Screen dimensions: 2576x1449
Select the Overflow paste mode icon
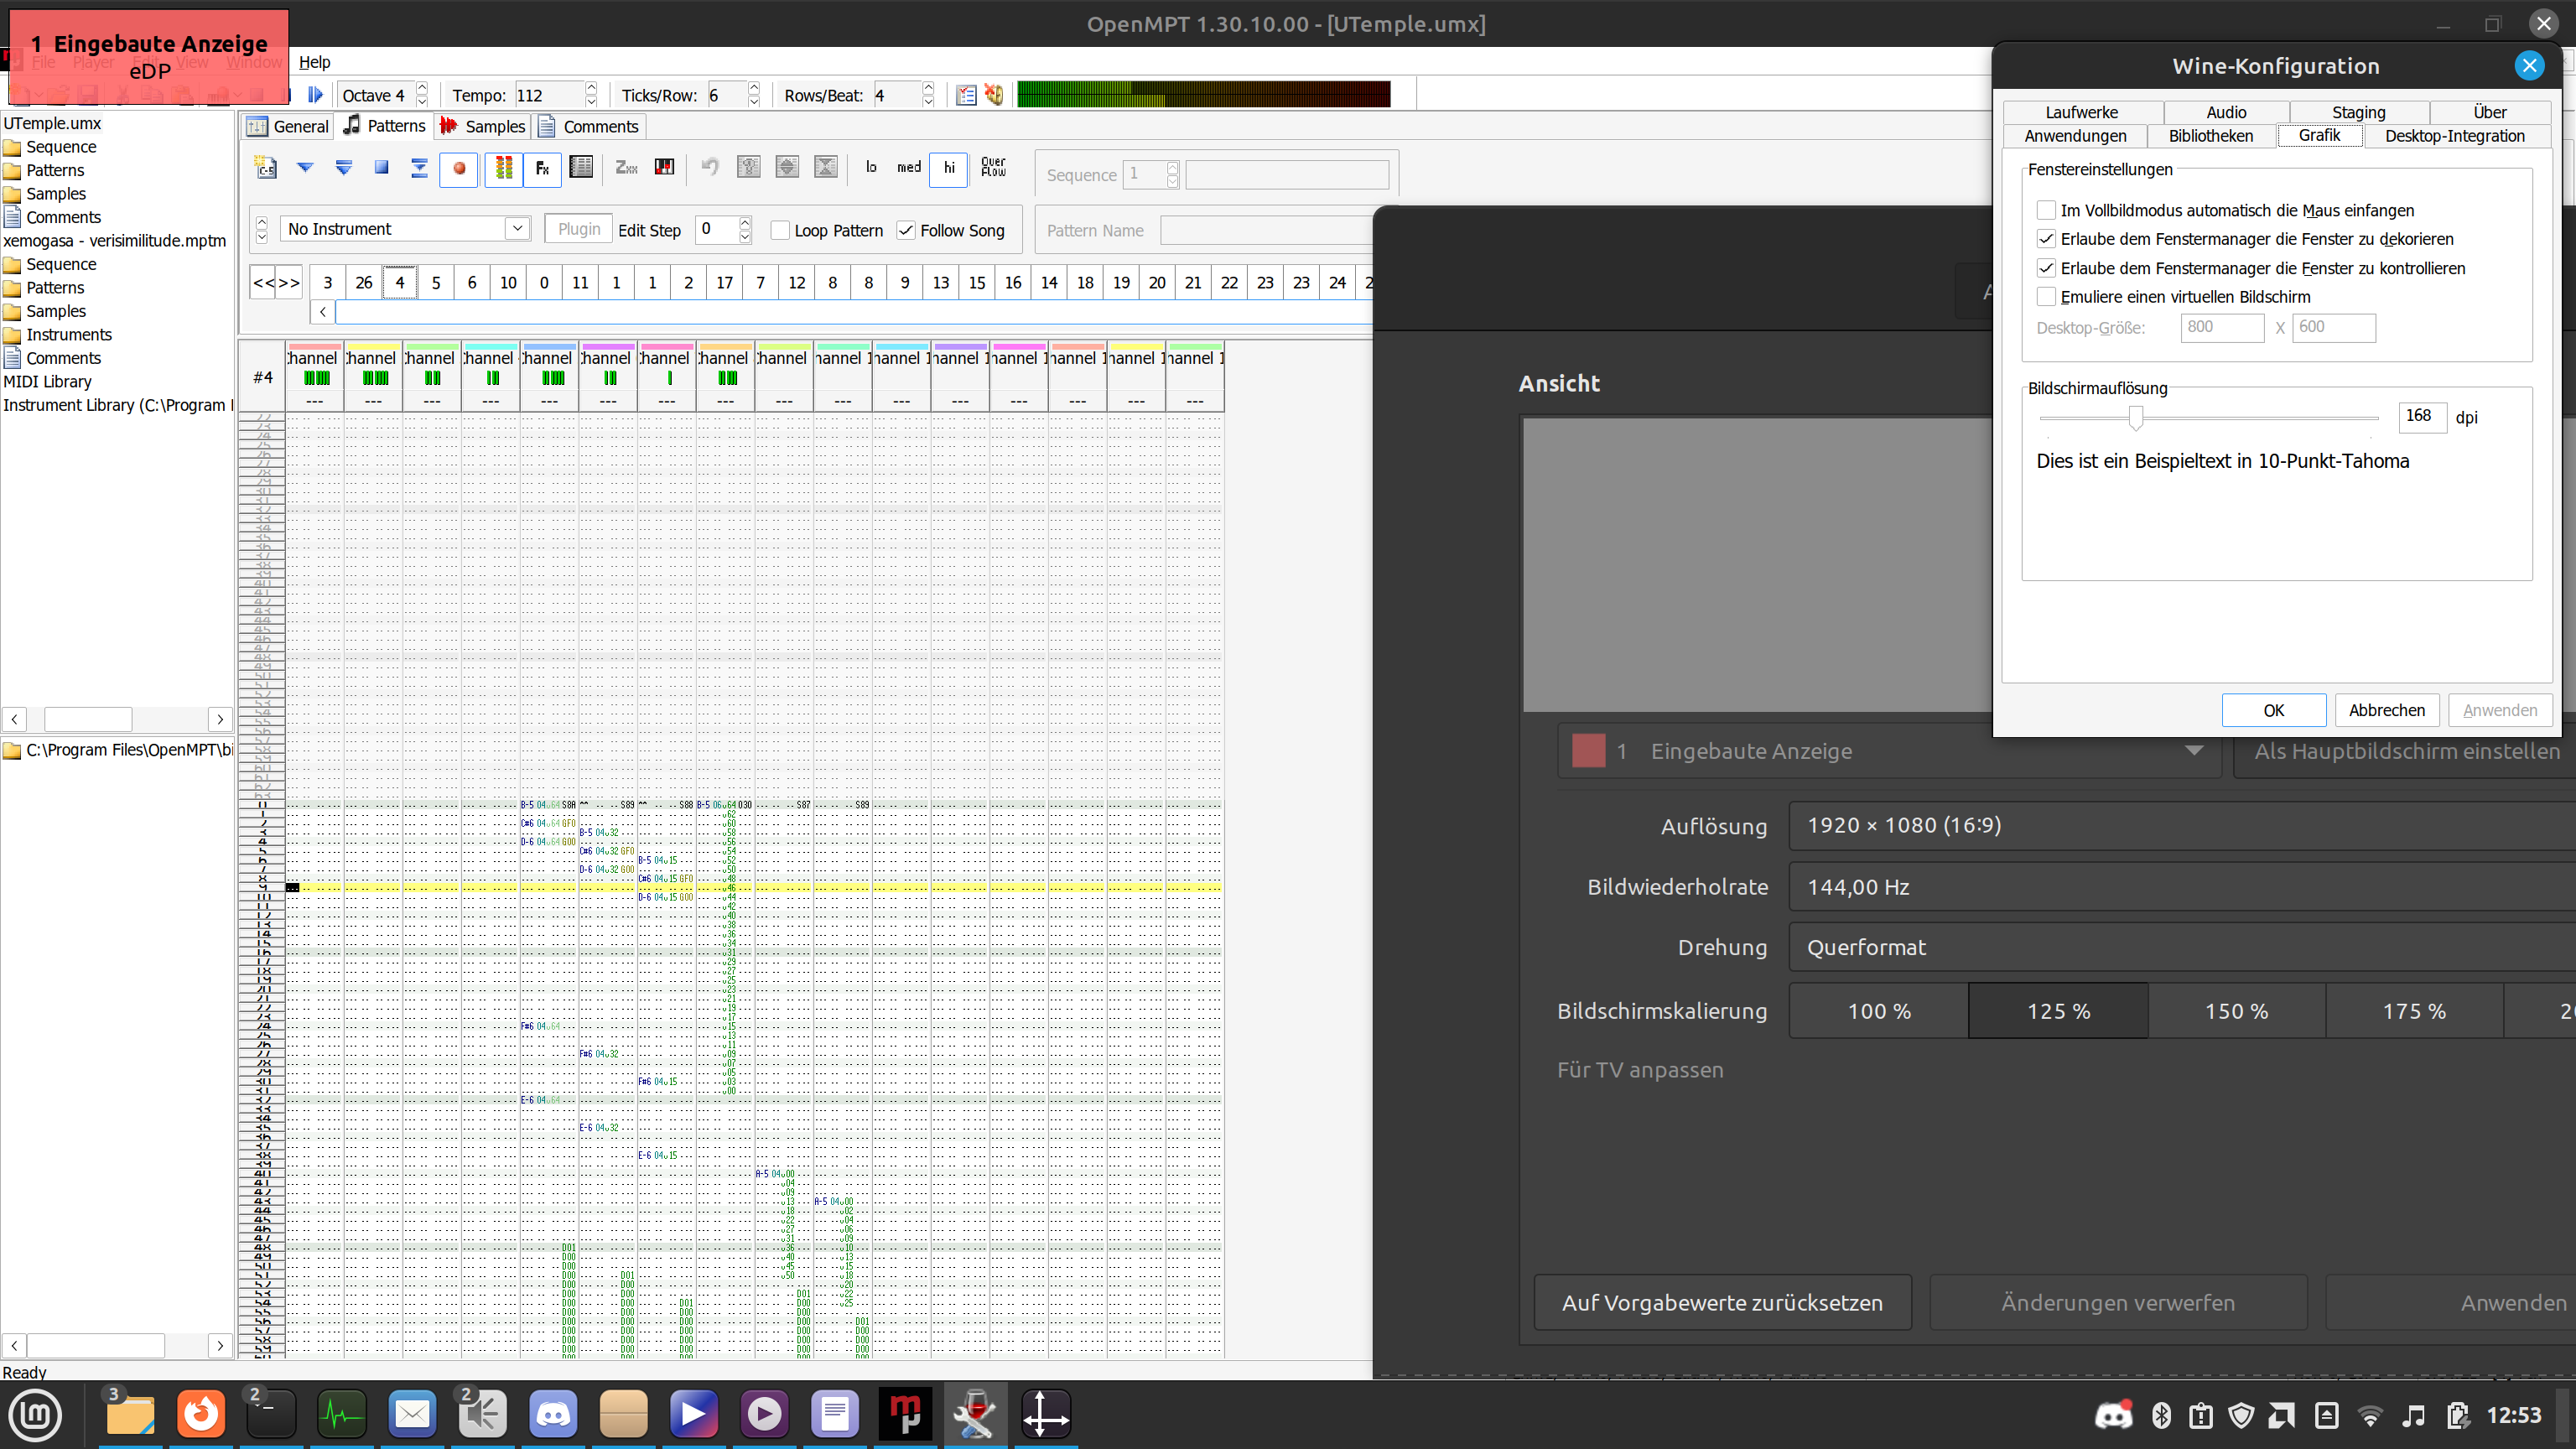pos(993,168)
